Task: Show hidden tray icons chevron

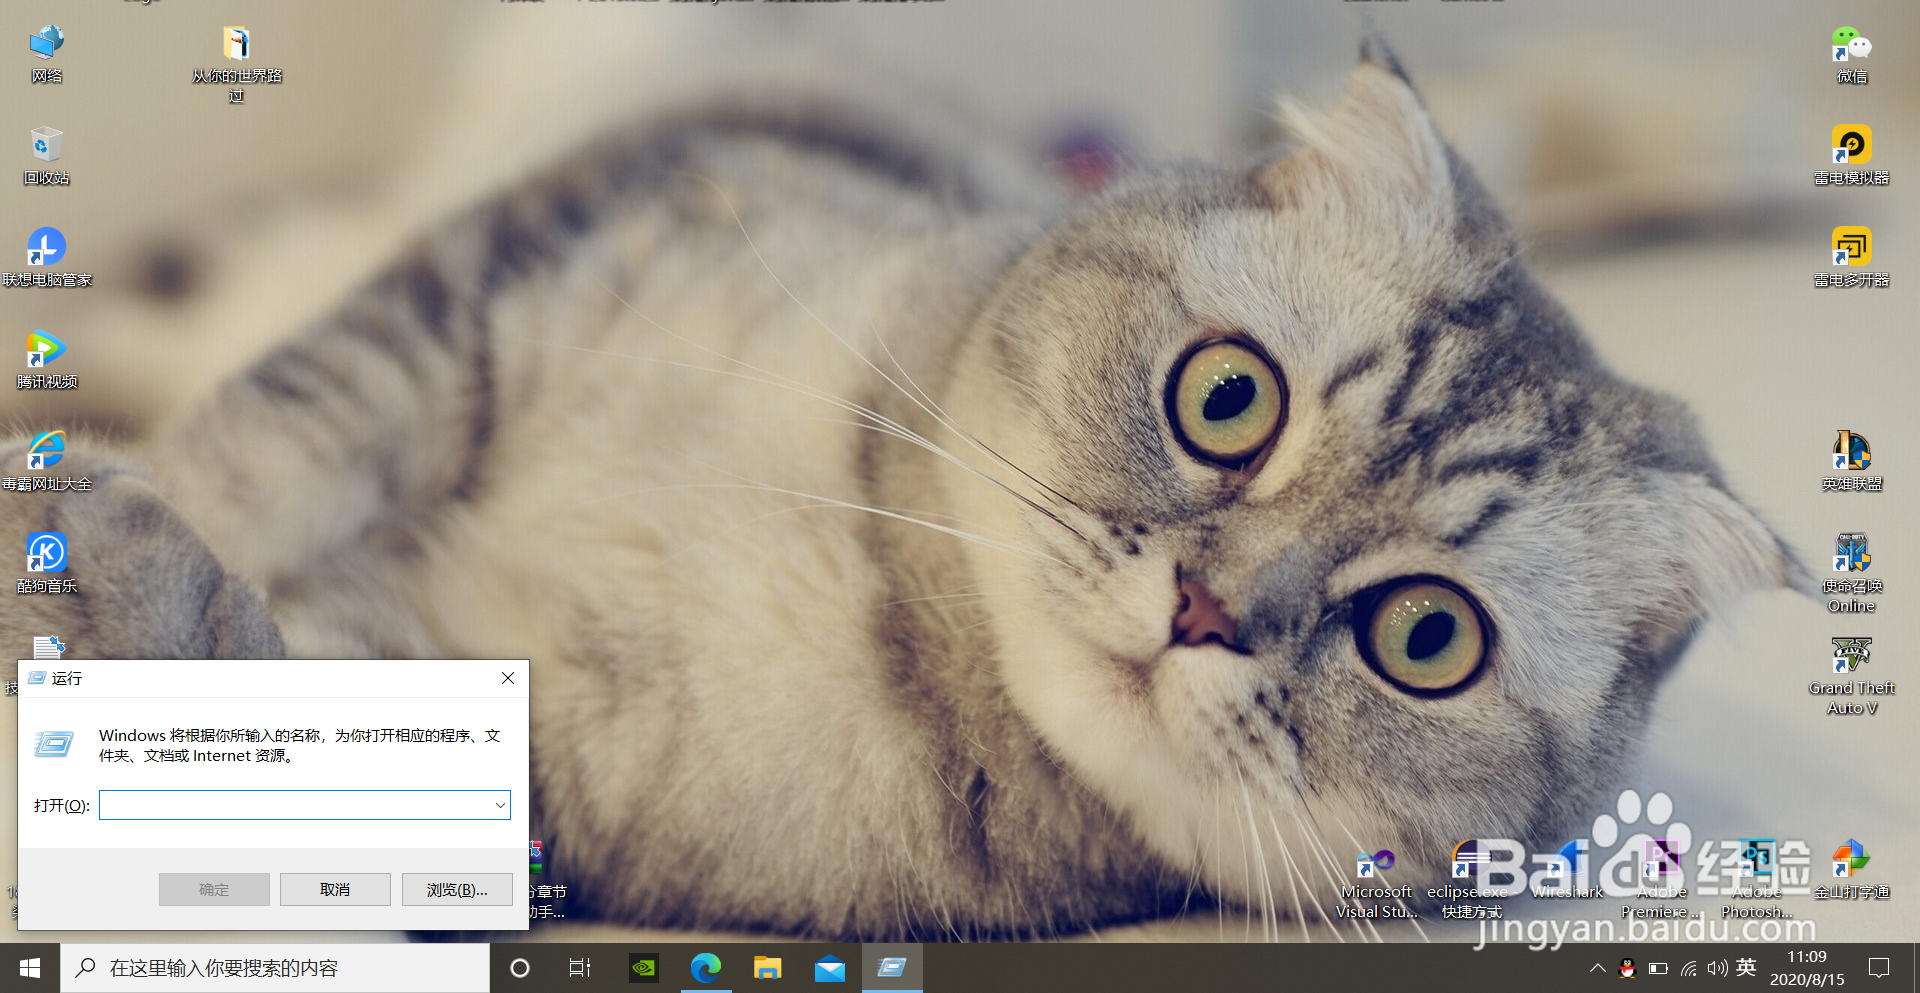Action: click(x=1597, y=968)
